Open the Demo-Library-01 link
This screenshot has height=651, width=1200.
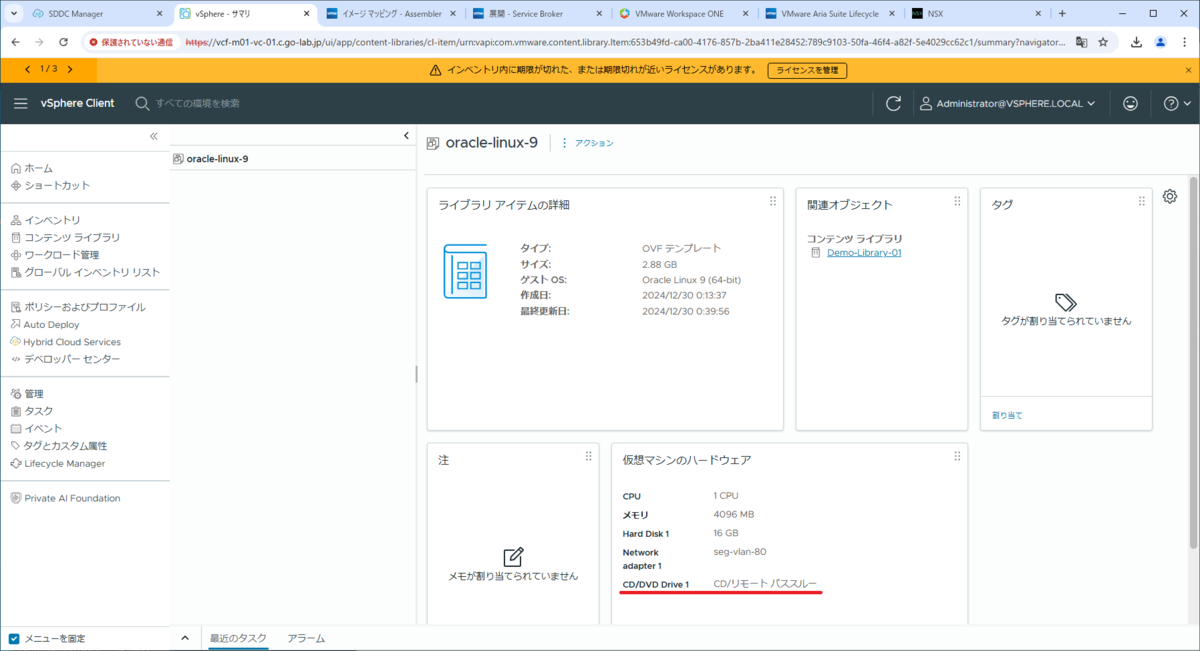(x=864, y=253)
